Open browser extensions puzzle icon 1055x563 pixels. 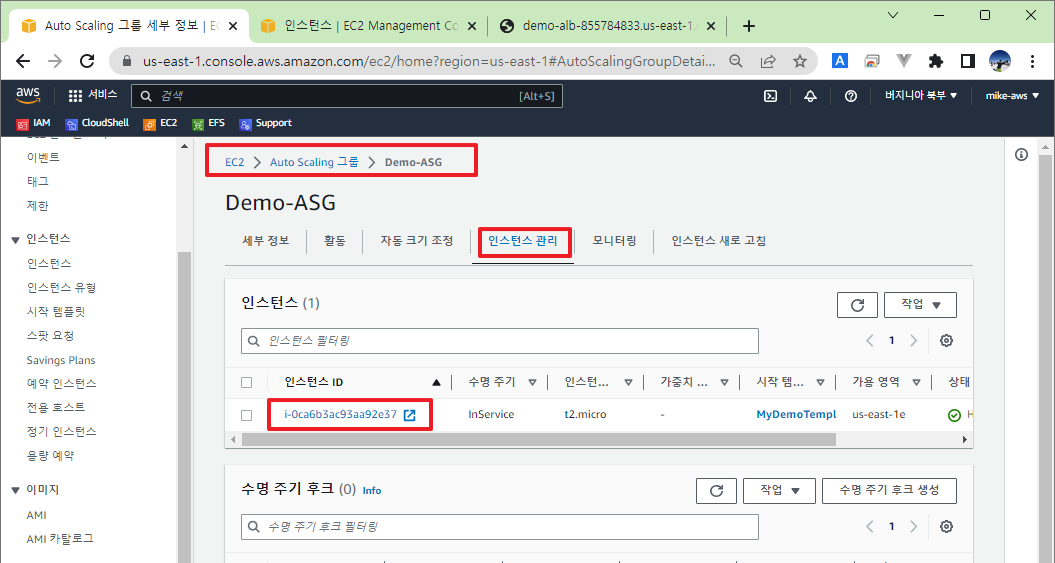(935, 61)
